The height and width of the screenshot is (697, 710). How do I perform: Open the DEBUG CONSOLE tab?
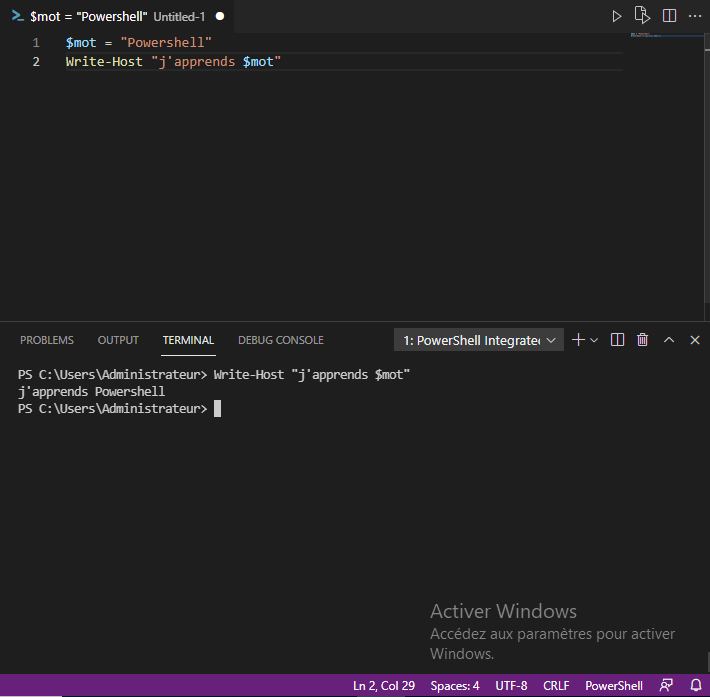280,340
